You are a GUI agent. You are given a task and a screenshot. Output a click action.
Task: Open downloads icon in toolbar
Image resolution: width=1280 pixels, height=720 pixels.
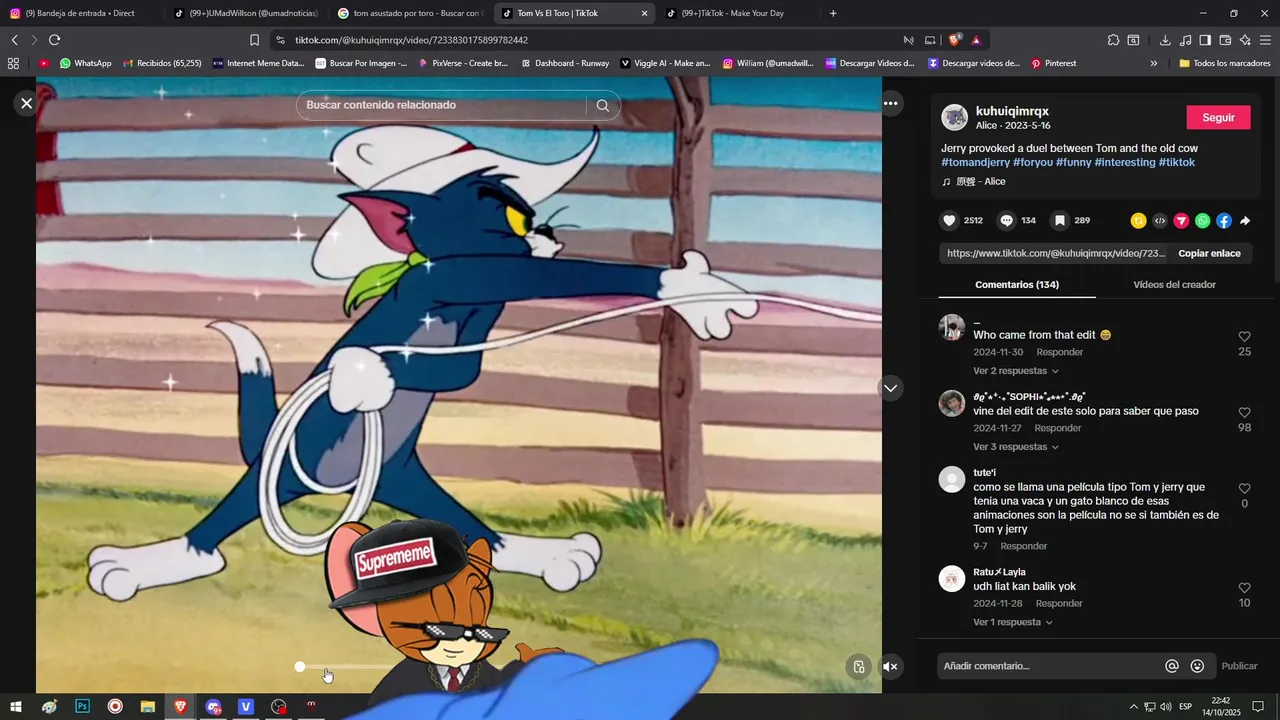coord(1165,40)
